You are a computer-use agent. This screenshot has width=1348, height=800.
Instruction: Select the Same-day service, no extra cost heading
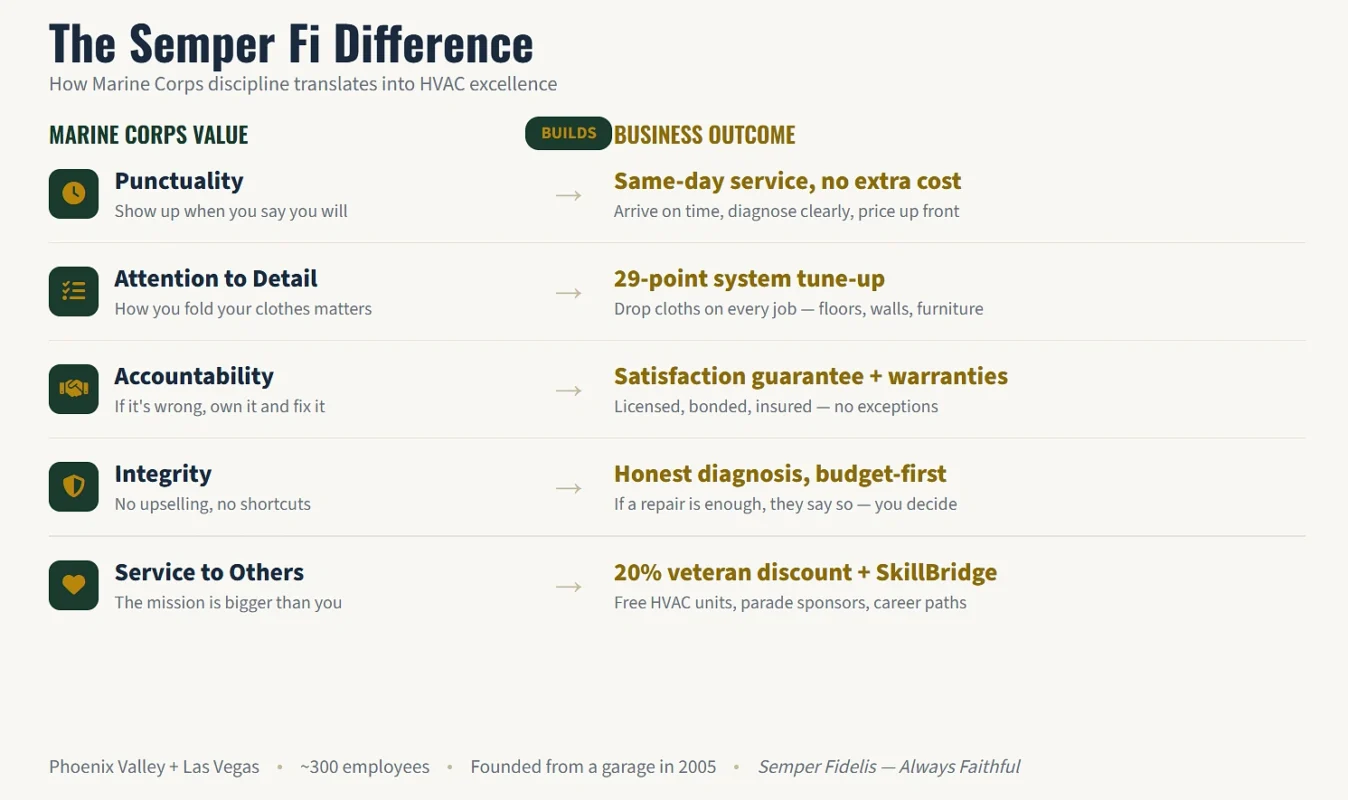pyautogui.click(x=787, y=181)
